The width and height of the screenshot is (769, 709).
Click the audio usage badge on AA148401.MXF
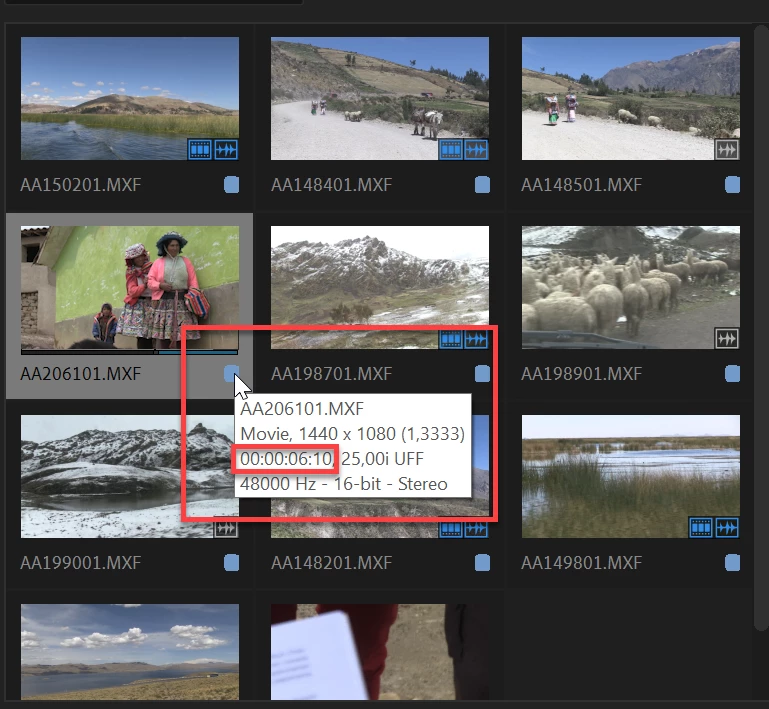(x=476, y=150)
